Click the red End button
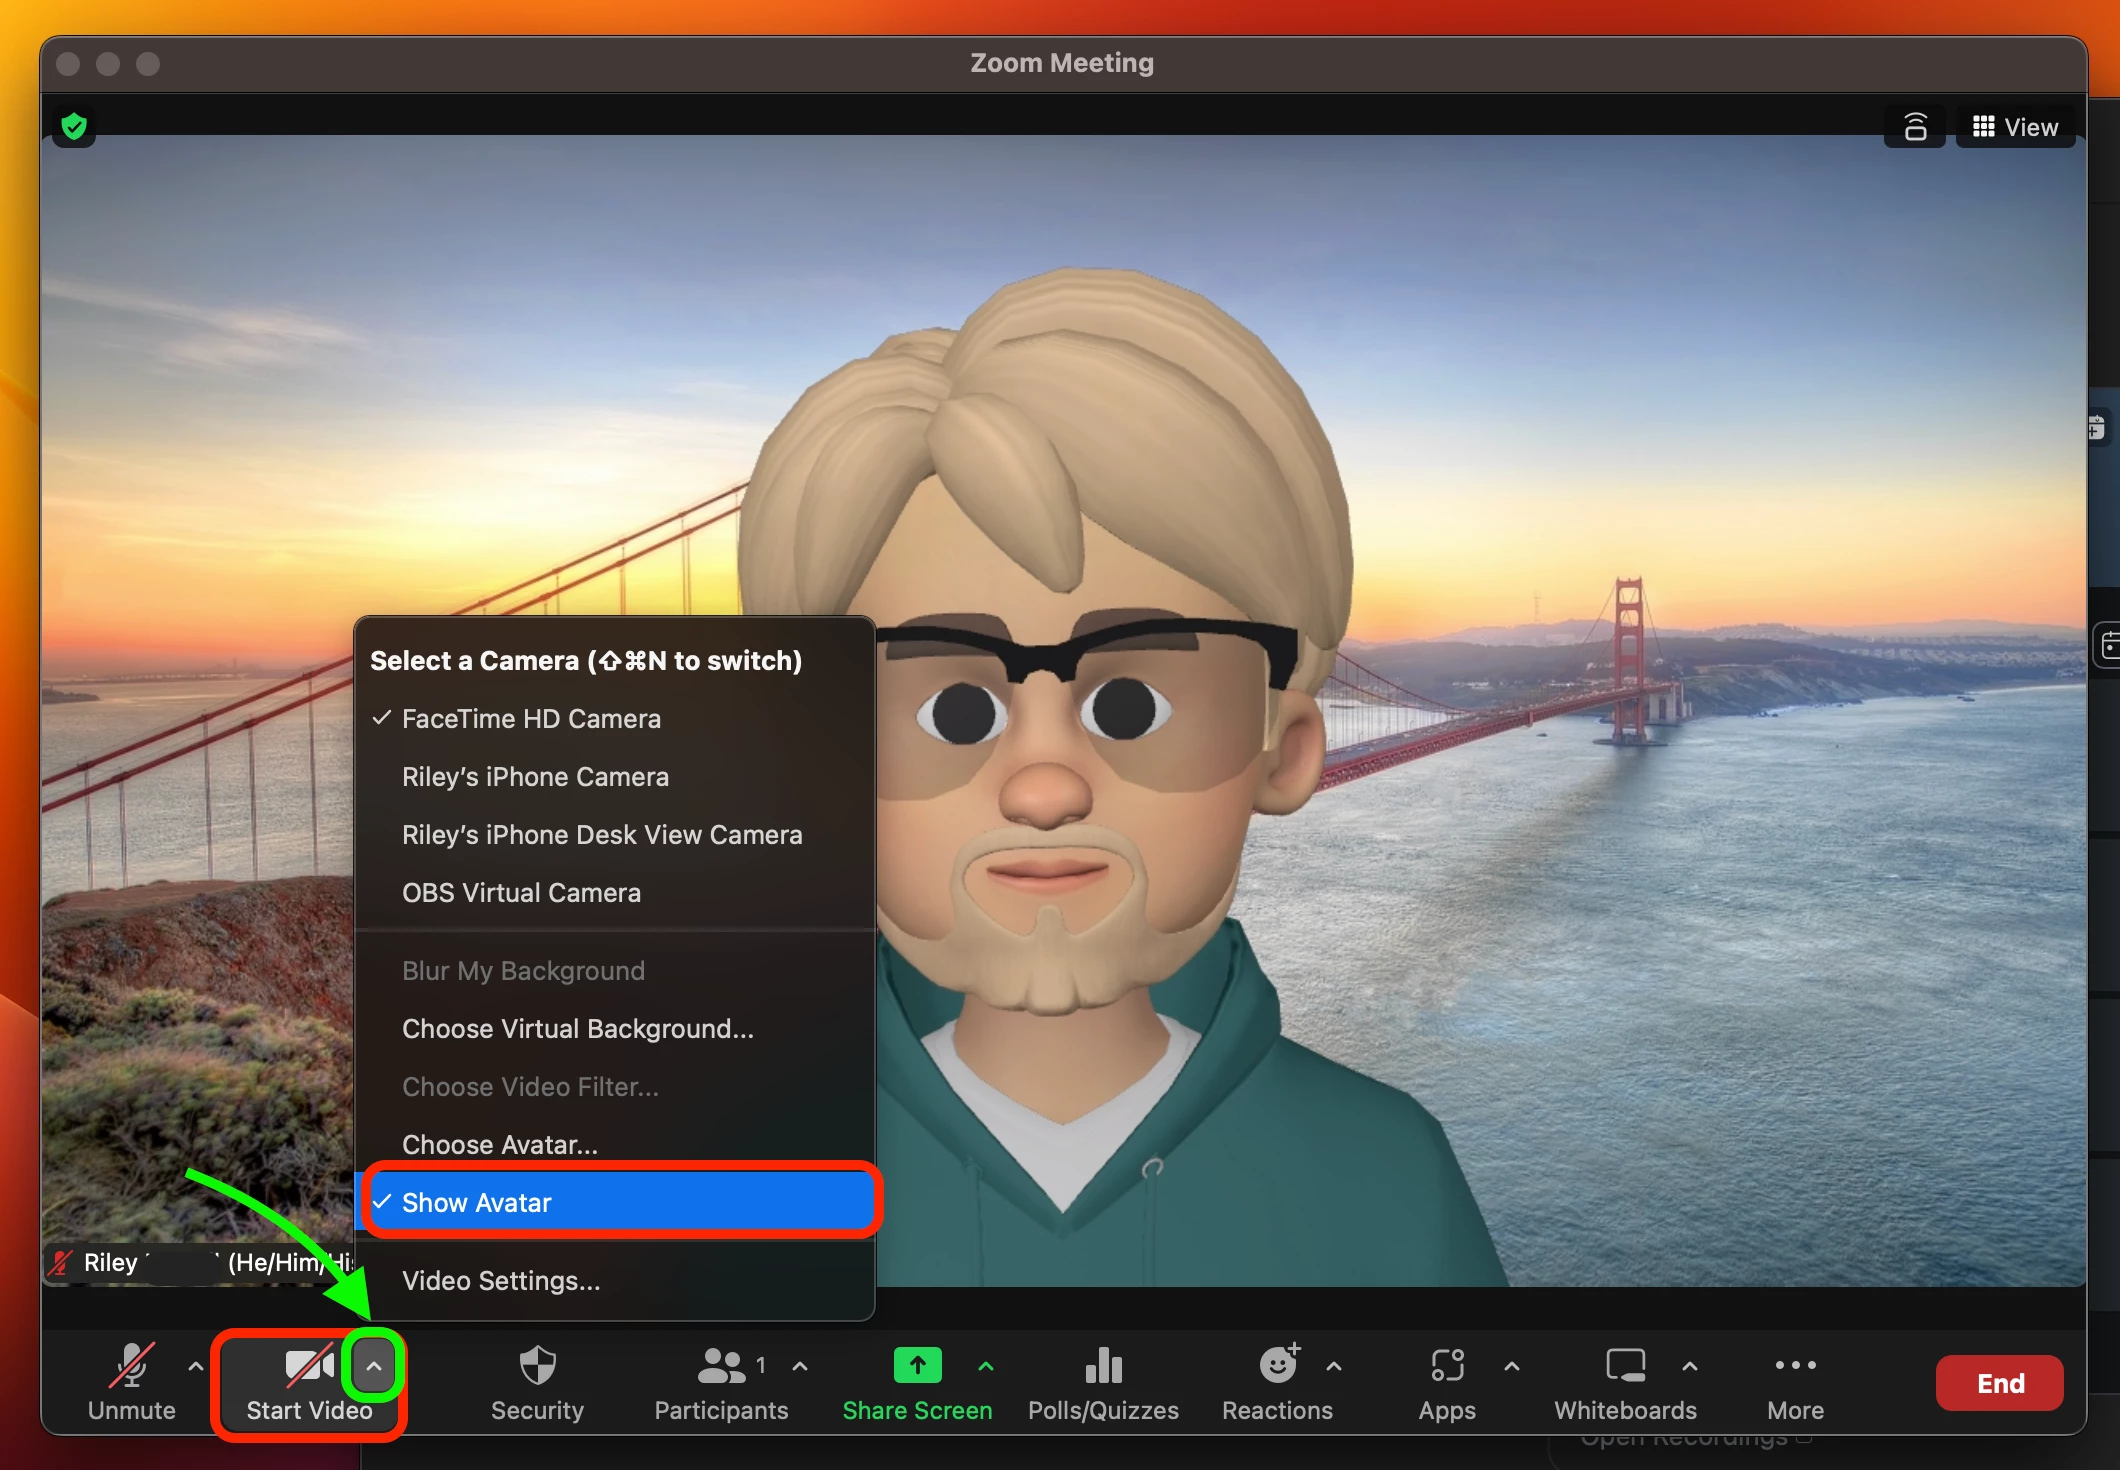The height and width of the screenshot is (1470, 2120). (x=2000, y=1383)
